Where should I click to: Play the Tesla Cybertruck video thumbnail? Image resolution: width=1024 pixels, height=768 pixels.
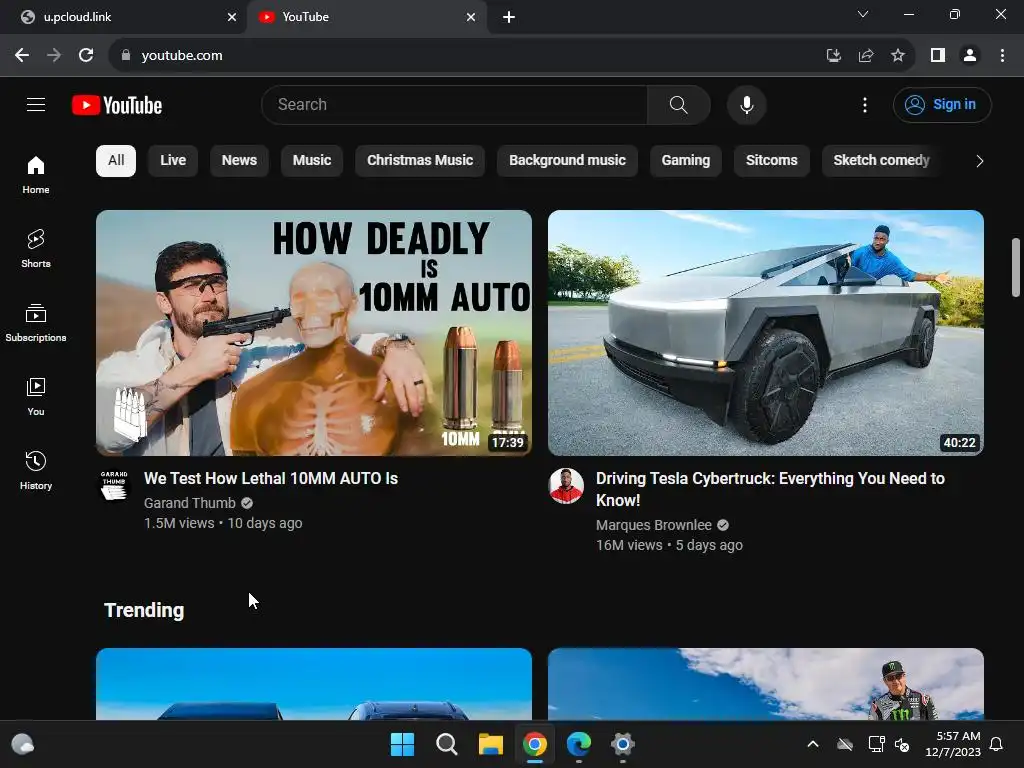pos(765,332)
